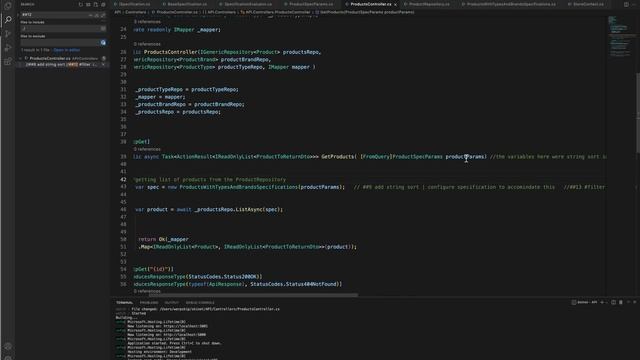This screenshot has height=360, width=640.
Task: Toggle use exclude settings and ignore files
Action: [103, 42]
